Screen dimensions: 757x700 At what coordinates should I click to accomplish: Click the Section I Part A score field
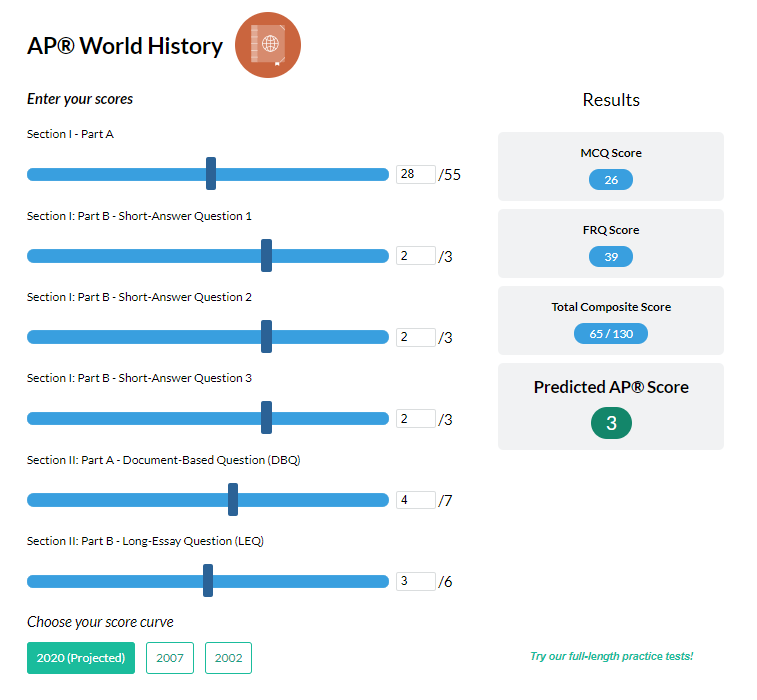point(415,174)
